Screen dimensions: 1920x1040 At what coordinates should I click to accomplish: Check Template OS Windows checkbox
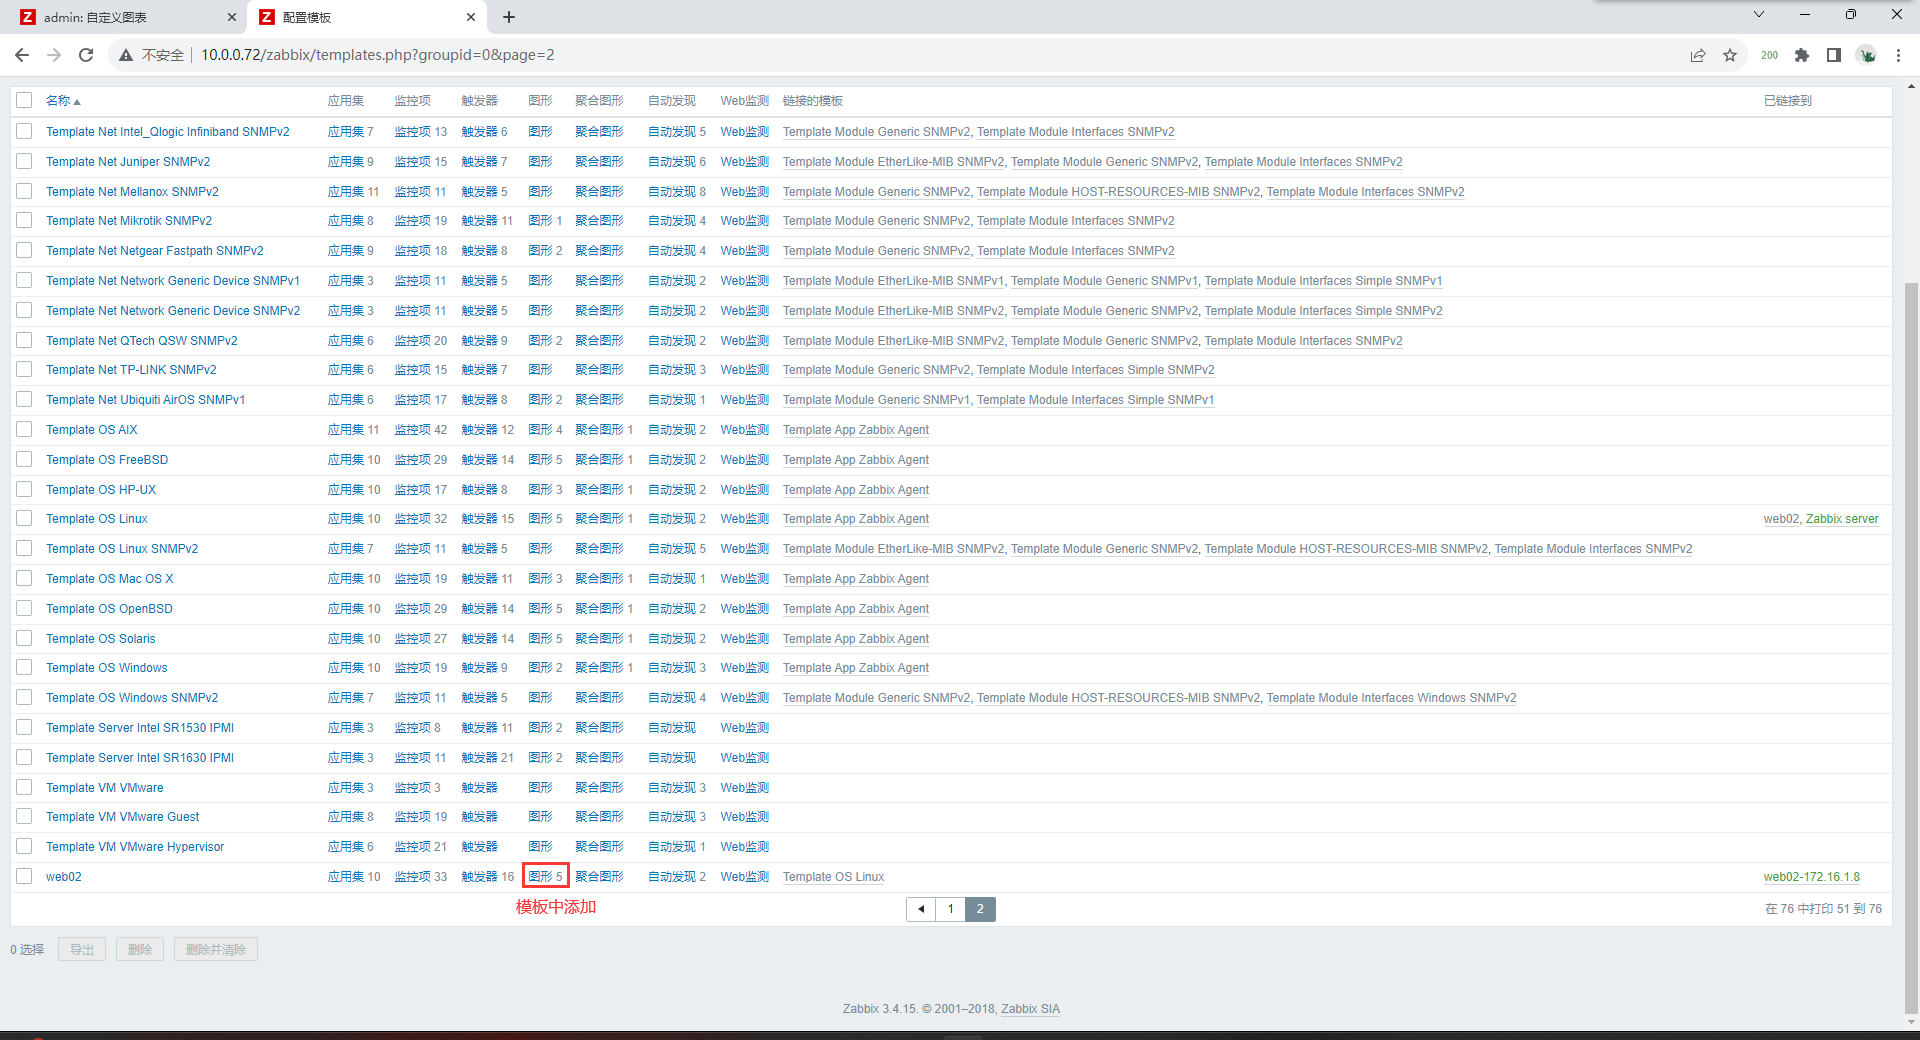point(24,667)
